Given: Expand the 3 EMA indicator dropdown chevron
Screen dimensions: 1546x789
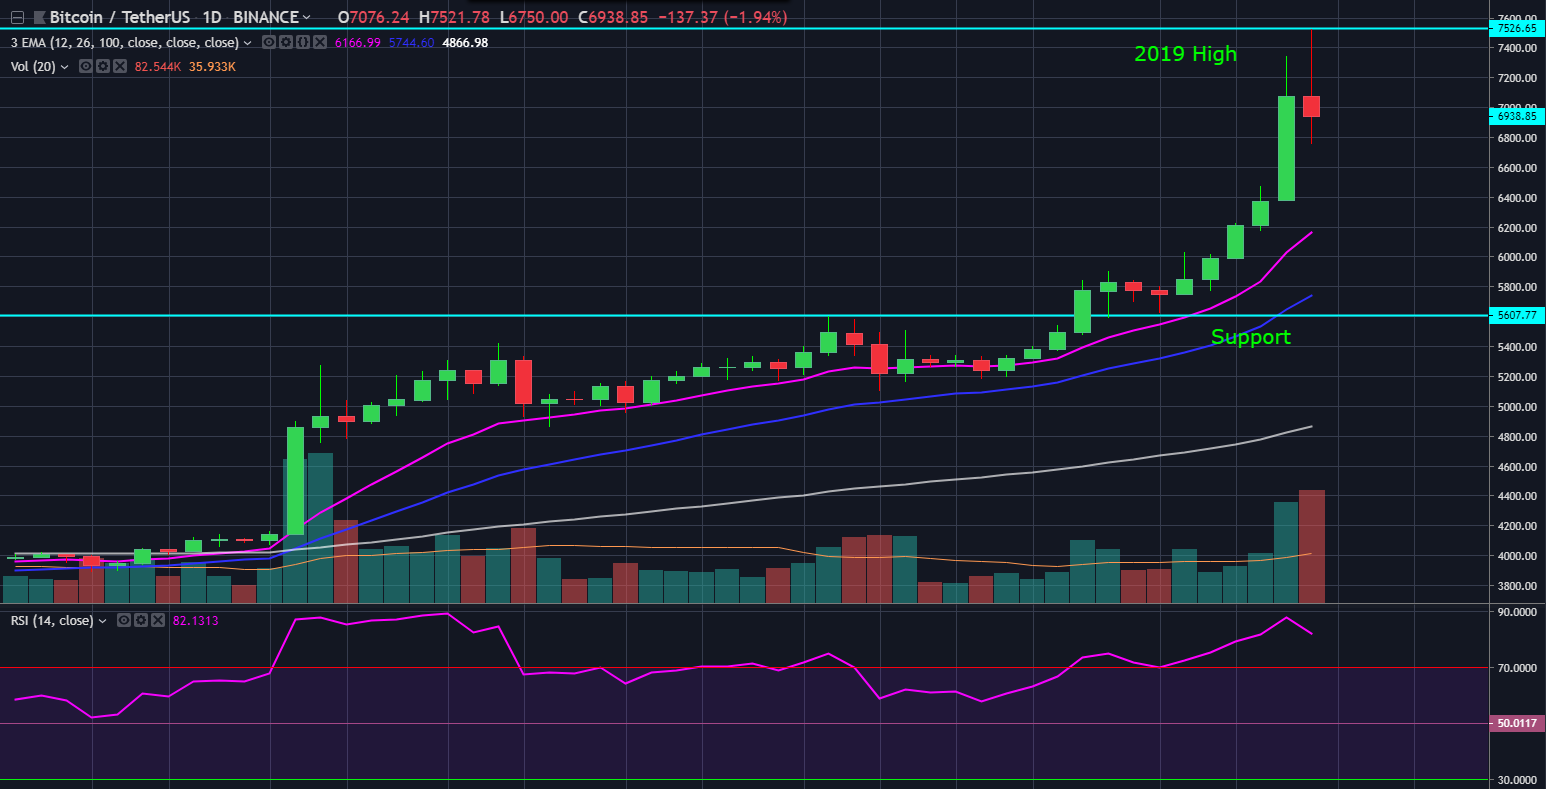Looking at the screenshot, I should click(x=248, y=43).
